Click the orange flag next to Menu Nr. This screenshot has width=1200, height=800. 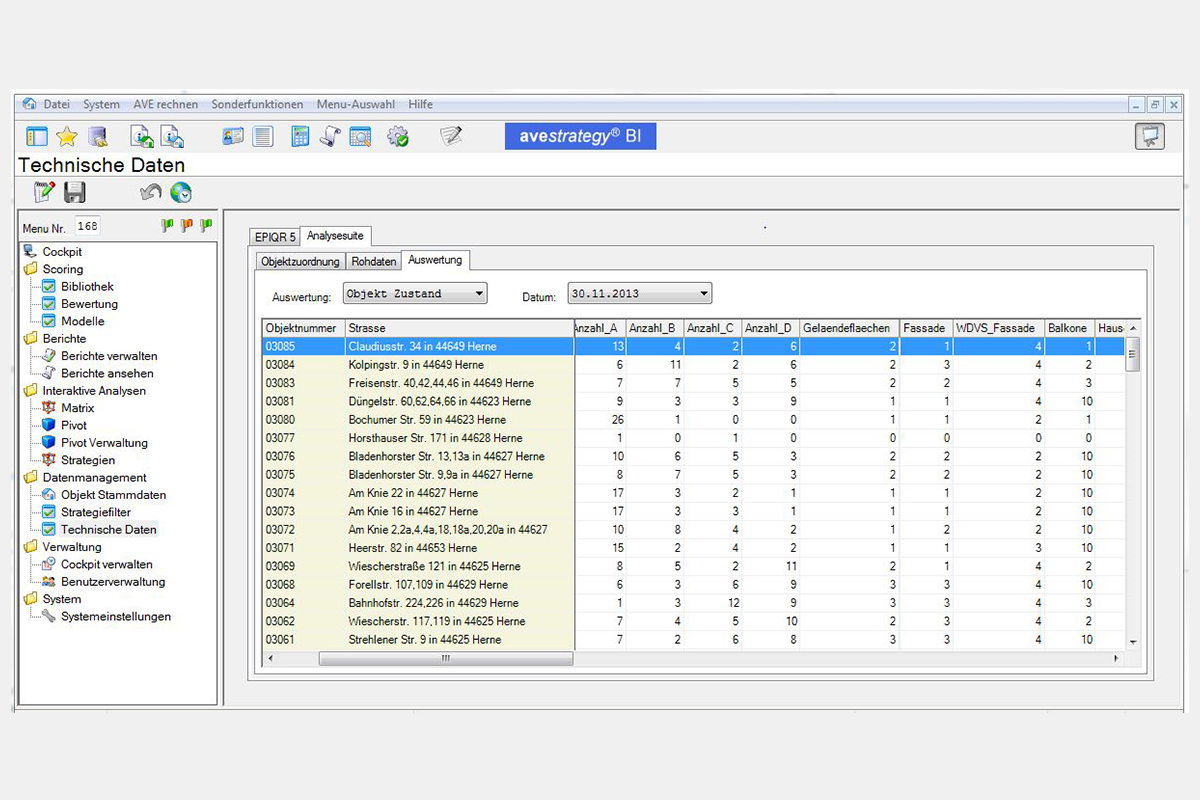(187, 227)
